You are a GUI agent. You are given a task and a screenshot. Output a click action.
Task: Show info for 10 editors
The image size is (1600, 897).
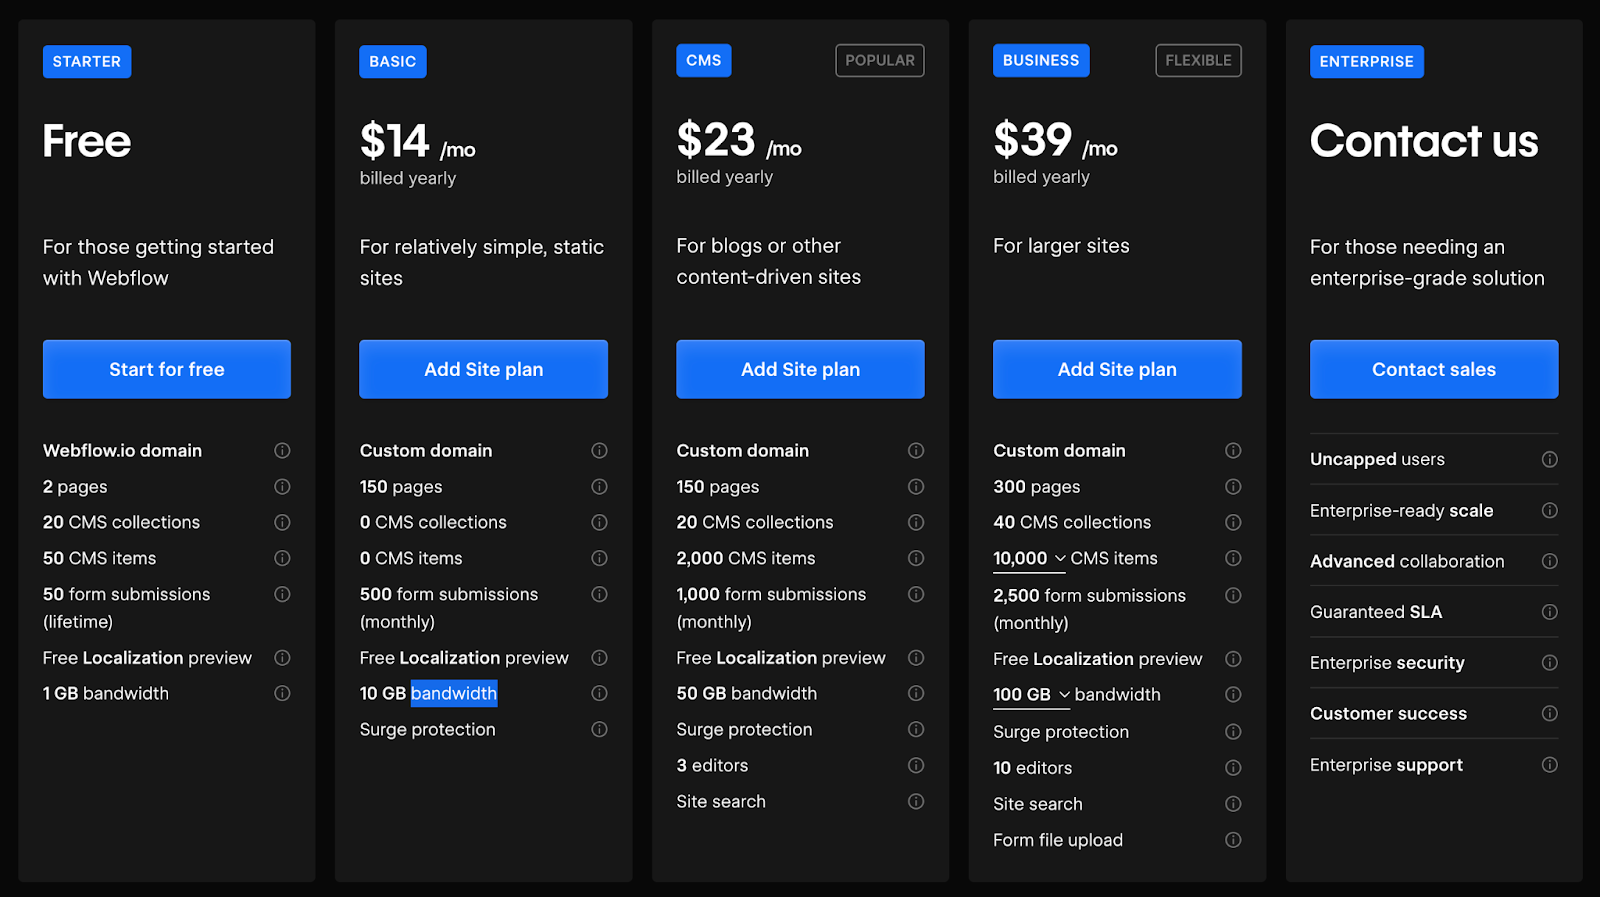coord(1233,768)
